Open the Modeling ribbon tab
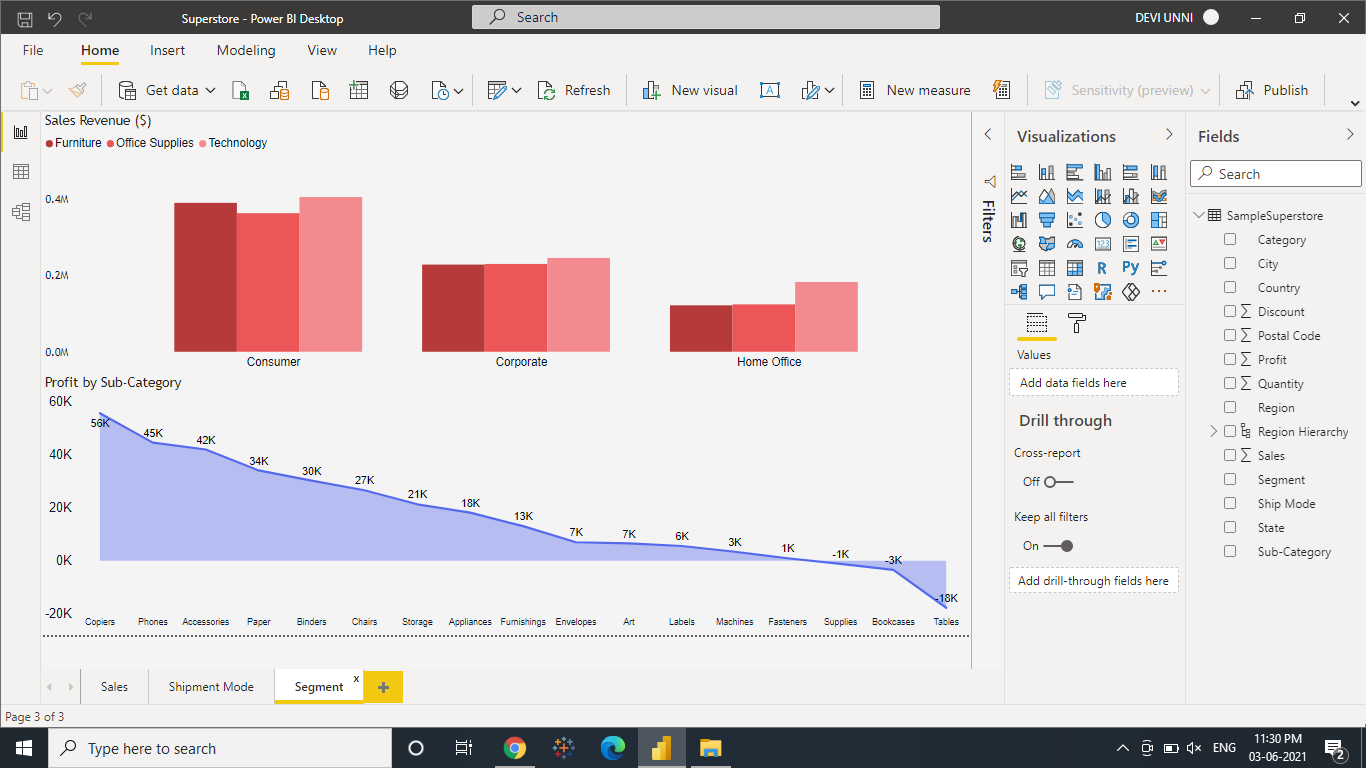The image size is (1366, 768). click(246, 50)
